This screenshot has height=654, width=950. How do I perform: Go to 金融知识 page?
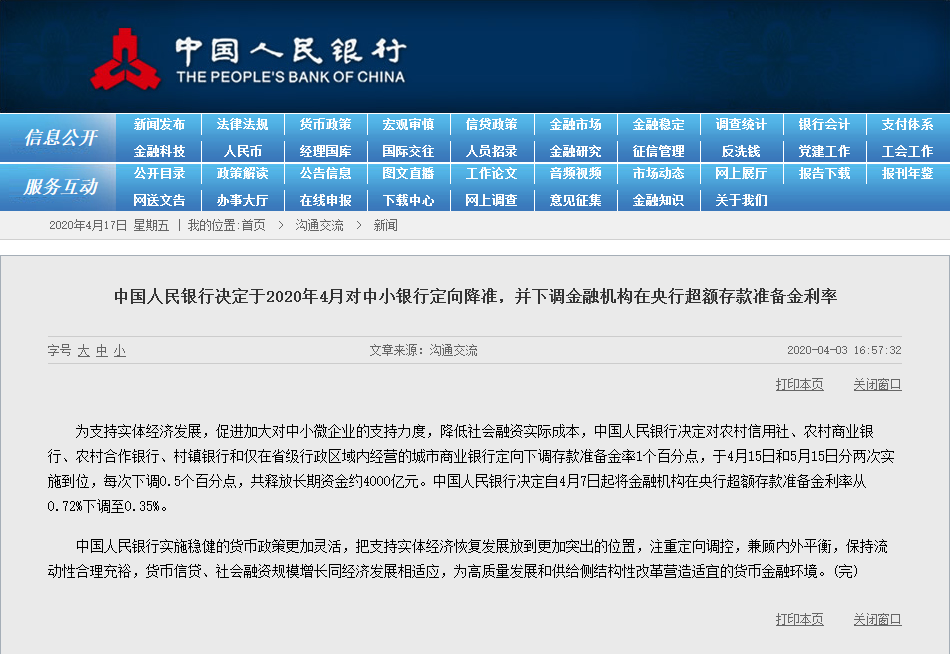[x=659, y=200]
